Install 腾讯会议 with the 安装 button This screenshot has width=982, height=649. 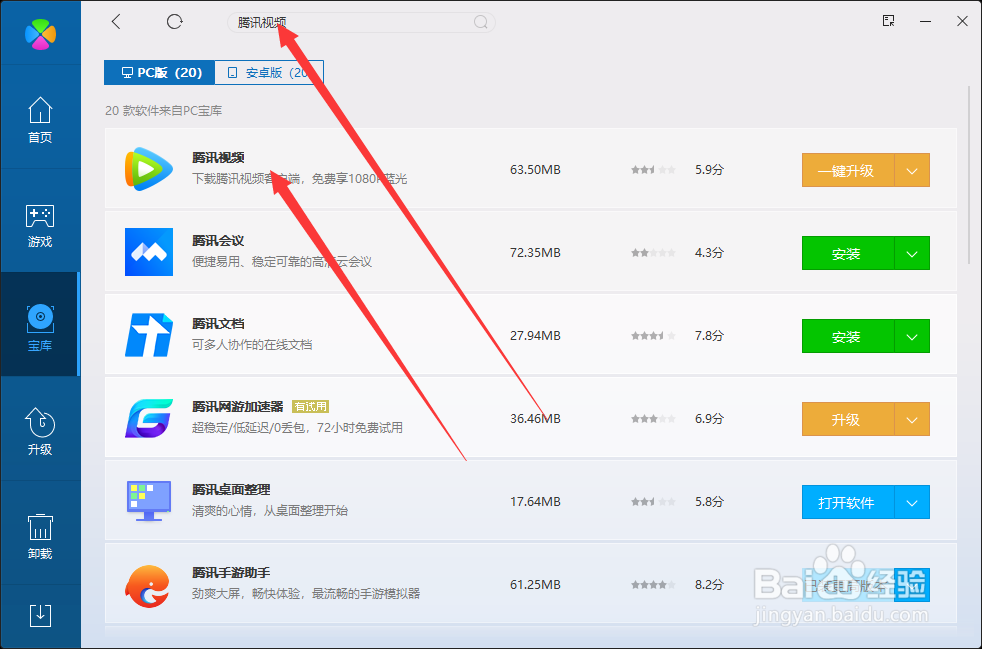pyautogui.click(x=848, y=253)
